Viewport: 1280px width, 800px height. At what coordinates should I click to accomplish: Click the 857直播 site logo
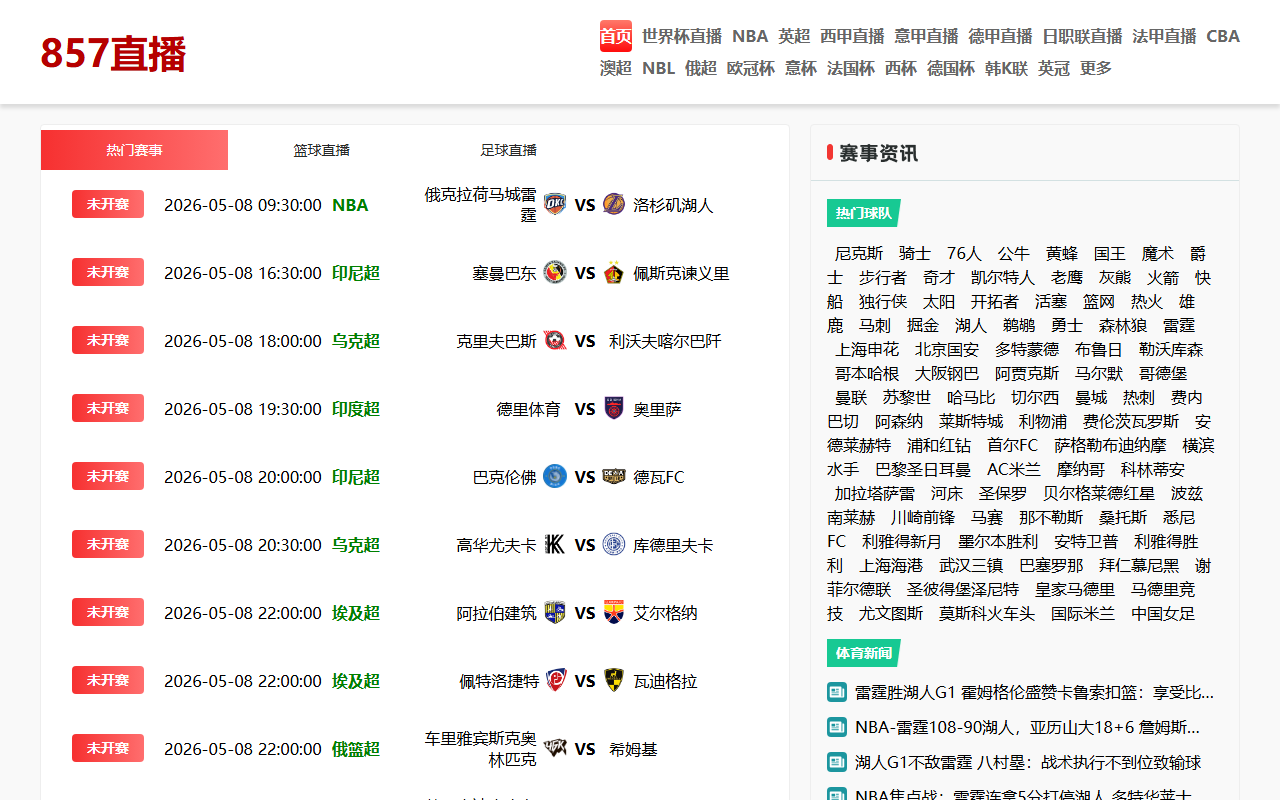(x=113, y=53)
